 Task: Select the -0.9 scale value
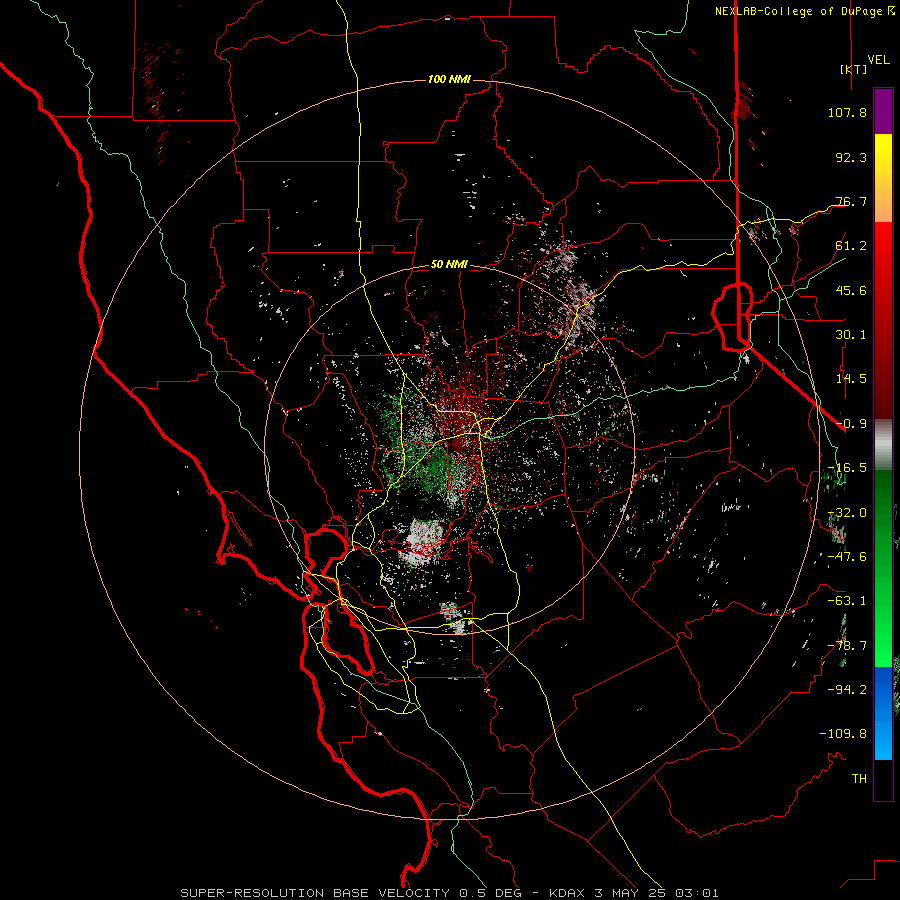851,424
